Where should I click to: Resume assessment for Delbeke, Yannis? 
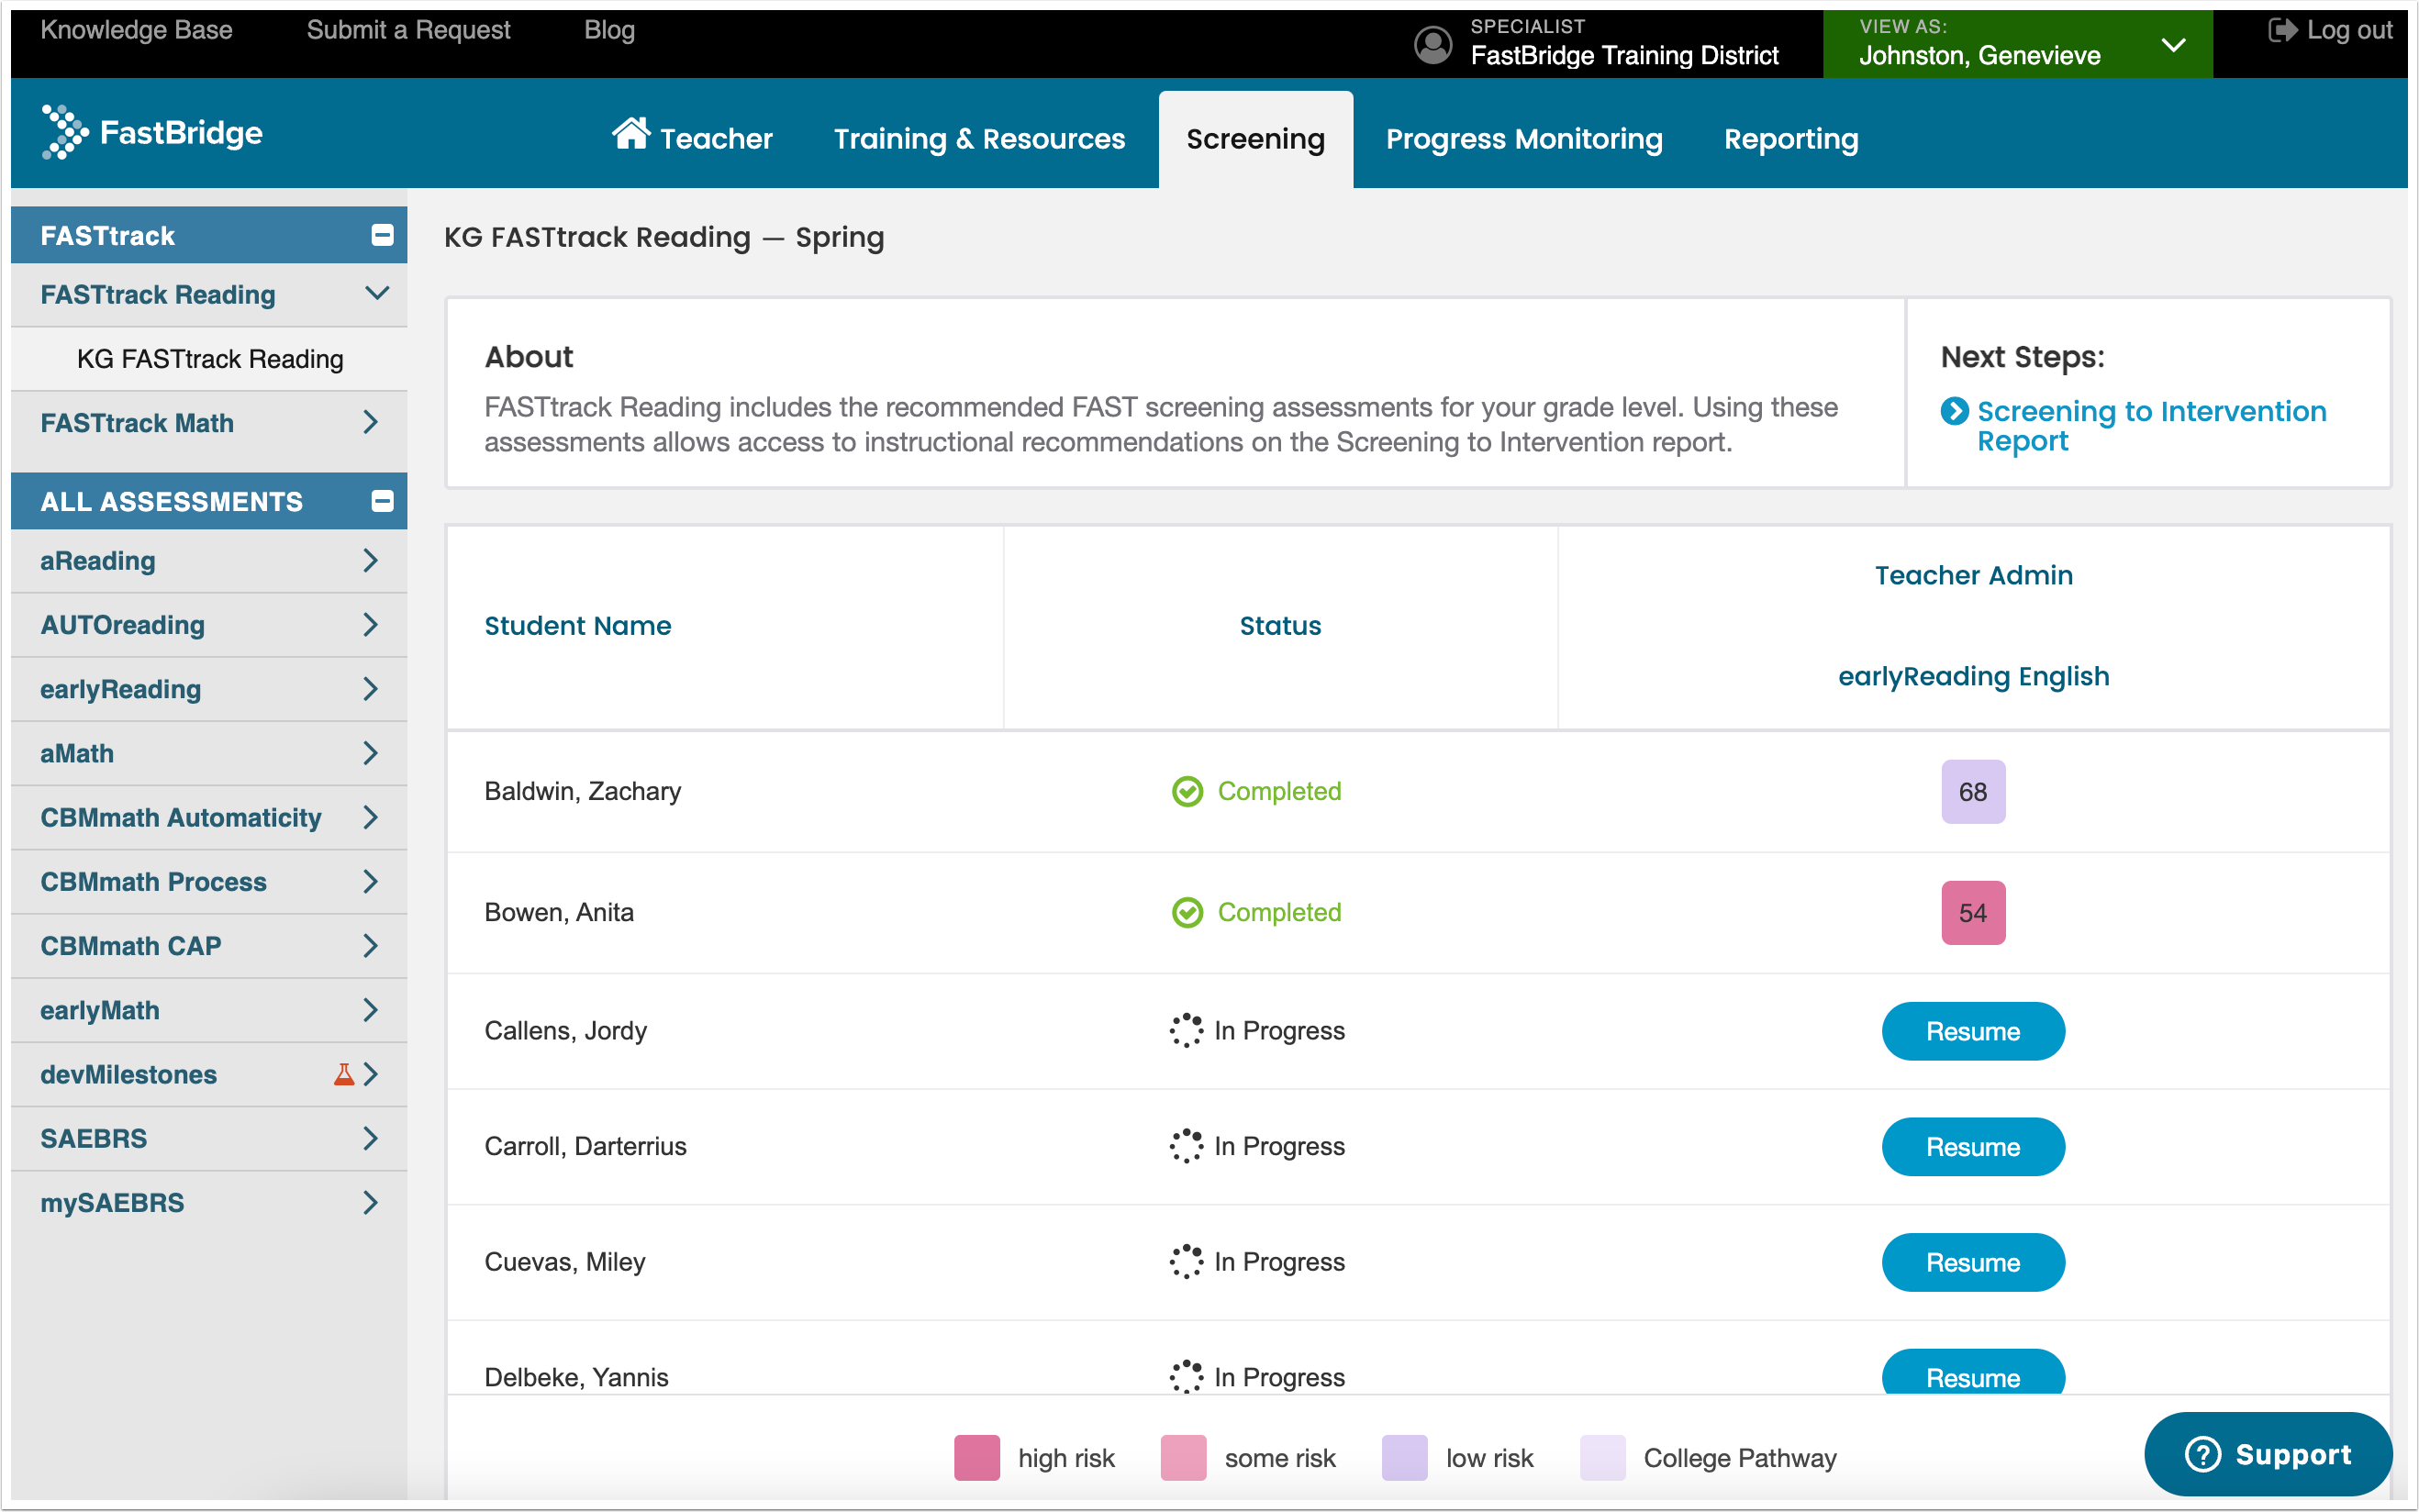pos(1972,1372)
